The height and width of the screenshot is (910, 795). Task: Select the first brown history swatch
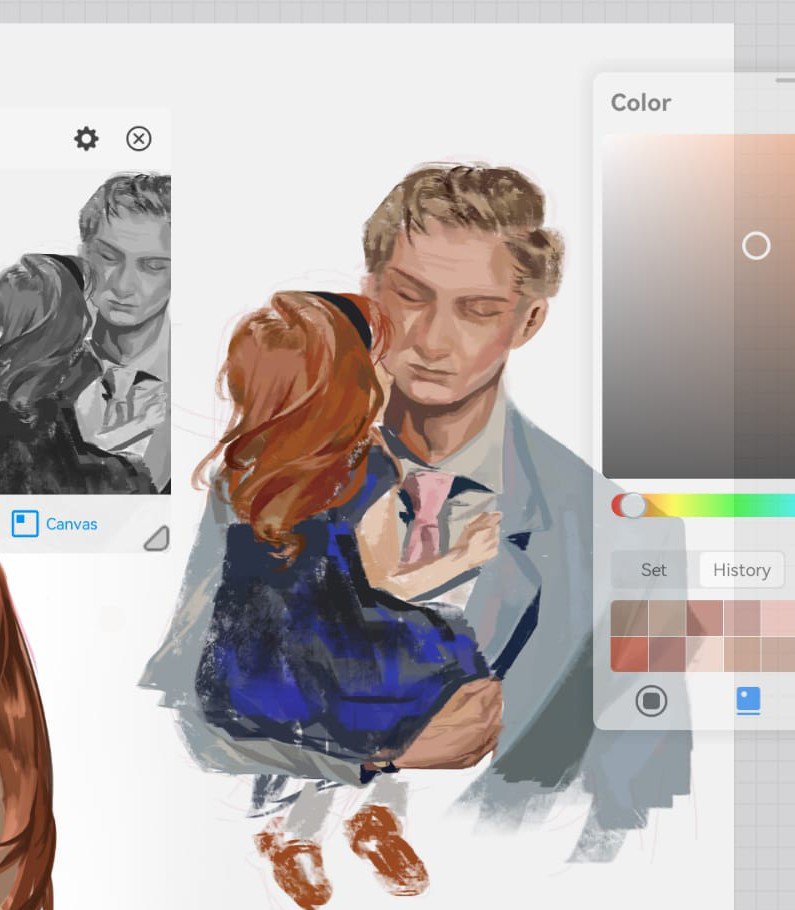pyautogui.click(x=630, y=618)
